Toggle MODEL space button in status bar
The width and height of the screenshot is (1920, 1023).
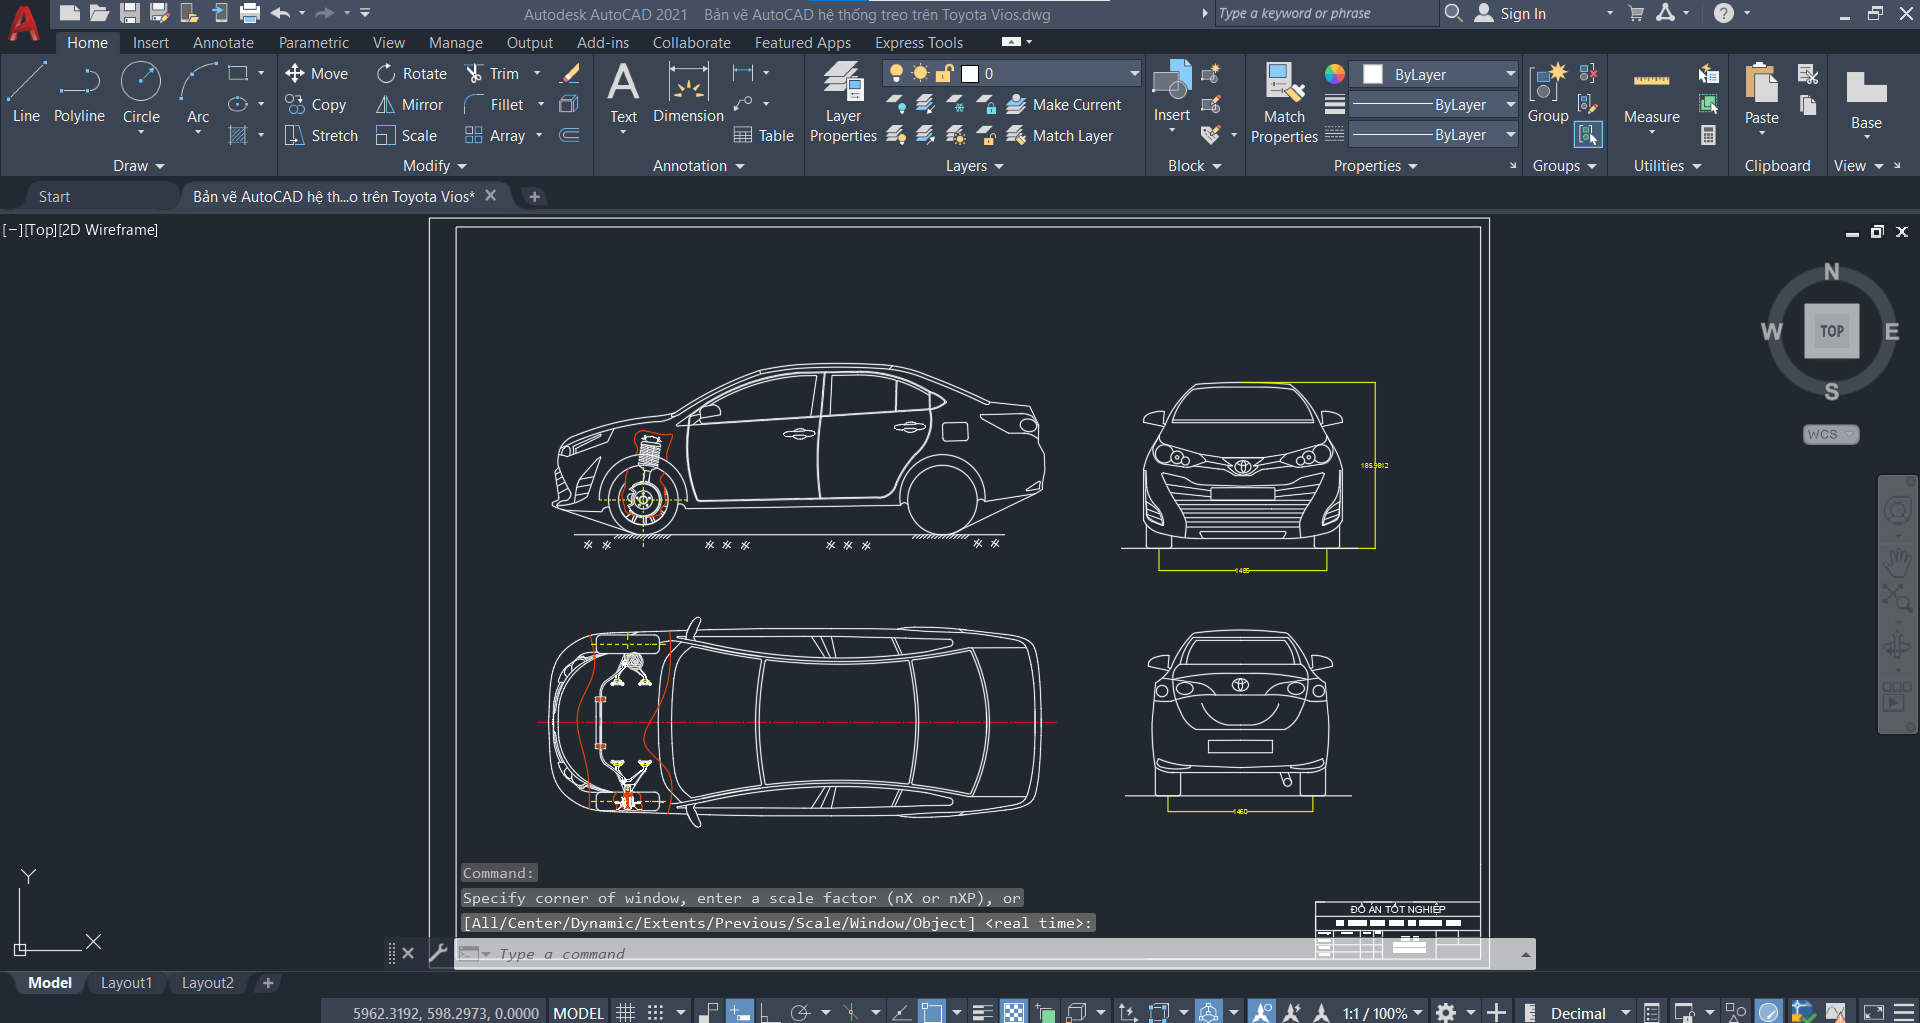(x=578, y=1012)
